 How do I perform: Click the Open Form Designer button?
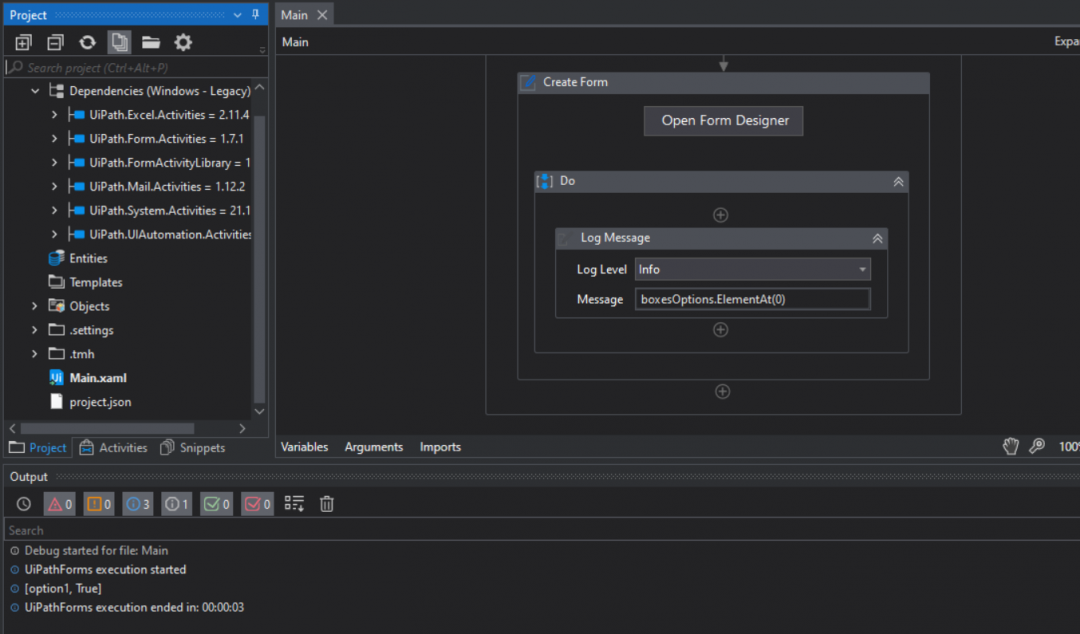[x=722, y=120]
